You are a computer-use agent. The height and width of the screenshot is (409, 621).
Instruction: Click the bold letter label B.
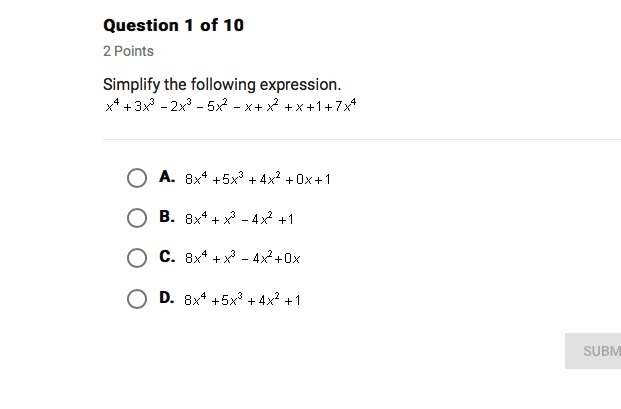(x=167, y=217)
